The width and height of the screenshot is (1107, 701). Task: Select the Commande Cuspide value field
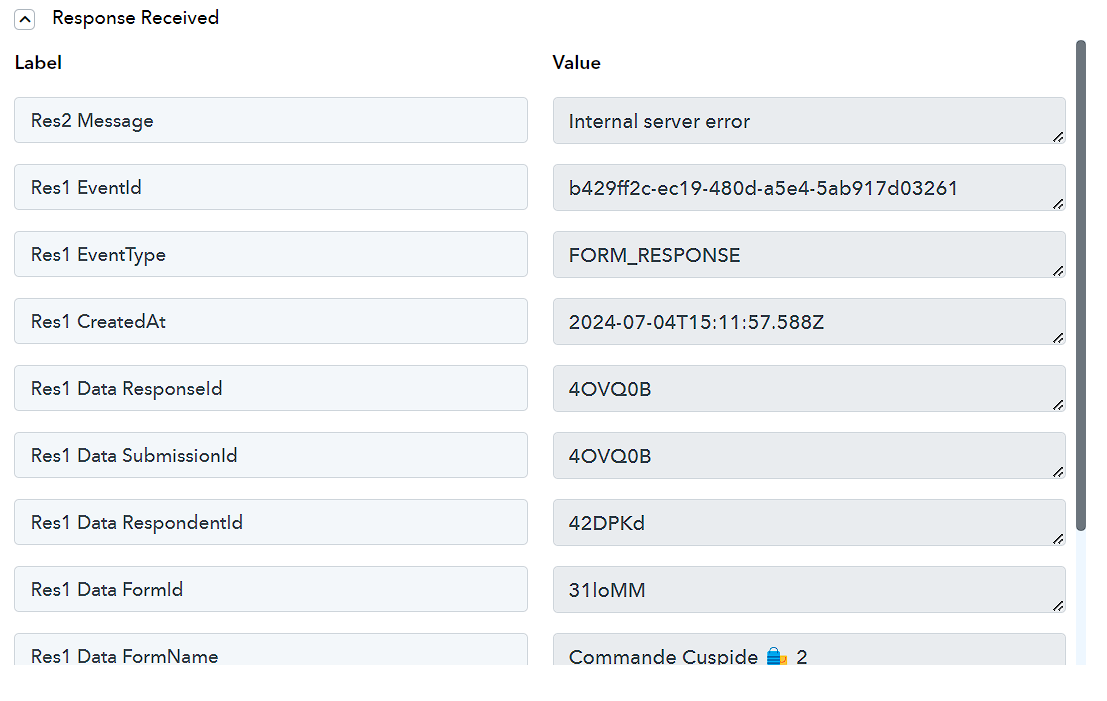[809, 649]
